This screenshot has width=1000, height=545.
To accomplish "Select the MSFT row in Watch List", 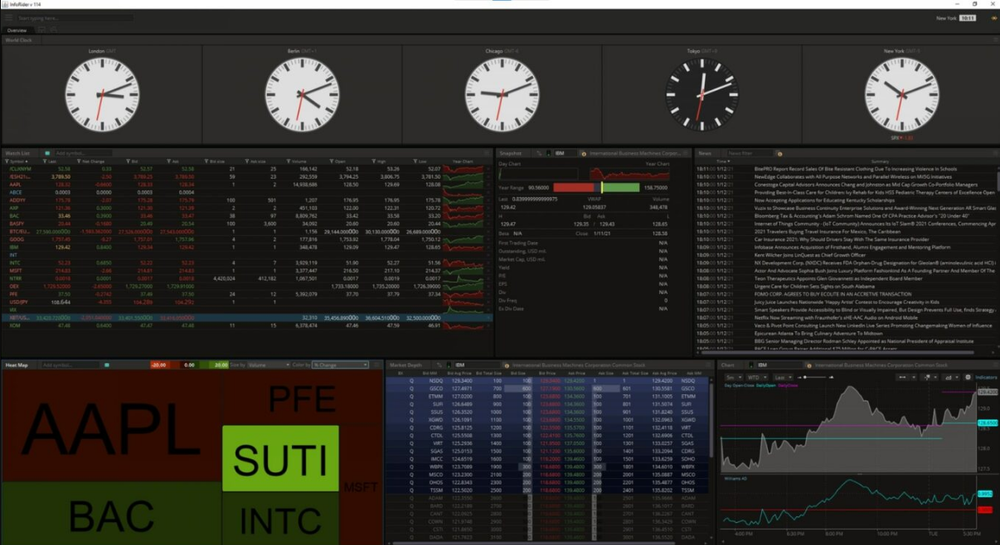I will point(246,270).
